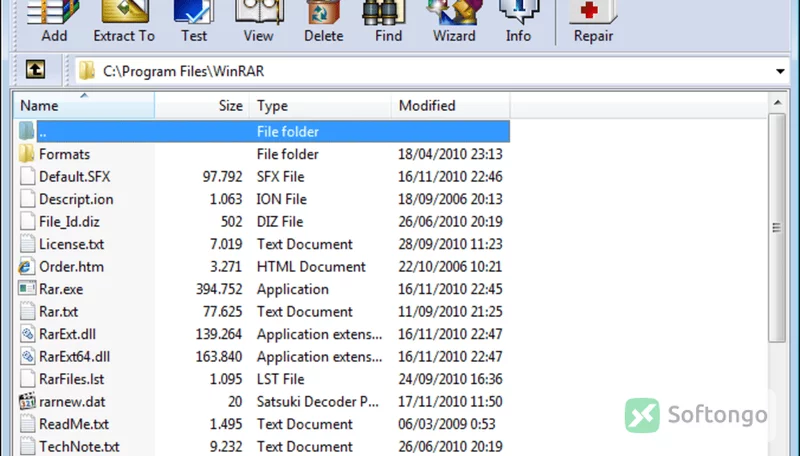
Task: Select the Default.SFX file
Action: 263,176
